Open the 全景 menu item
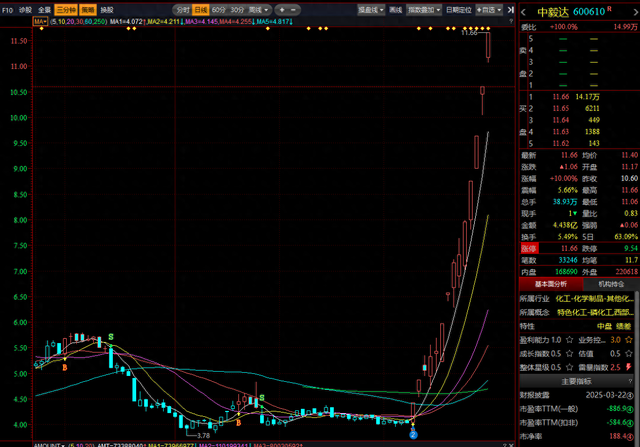The height and width of the screenshot is (447, 640). tap(44, 10)
